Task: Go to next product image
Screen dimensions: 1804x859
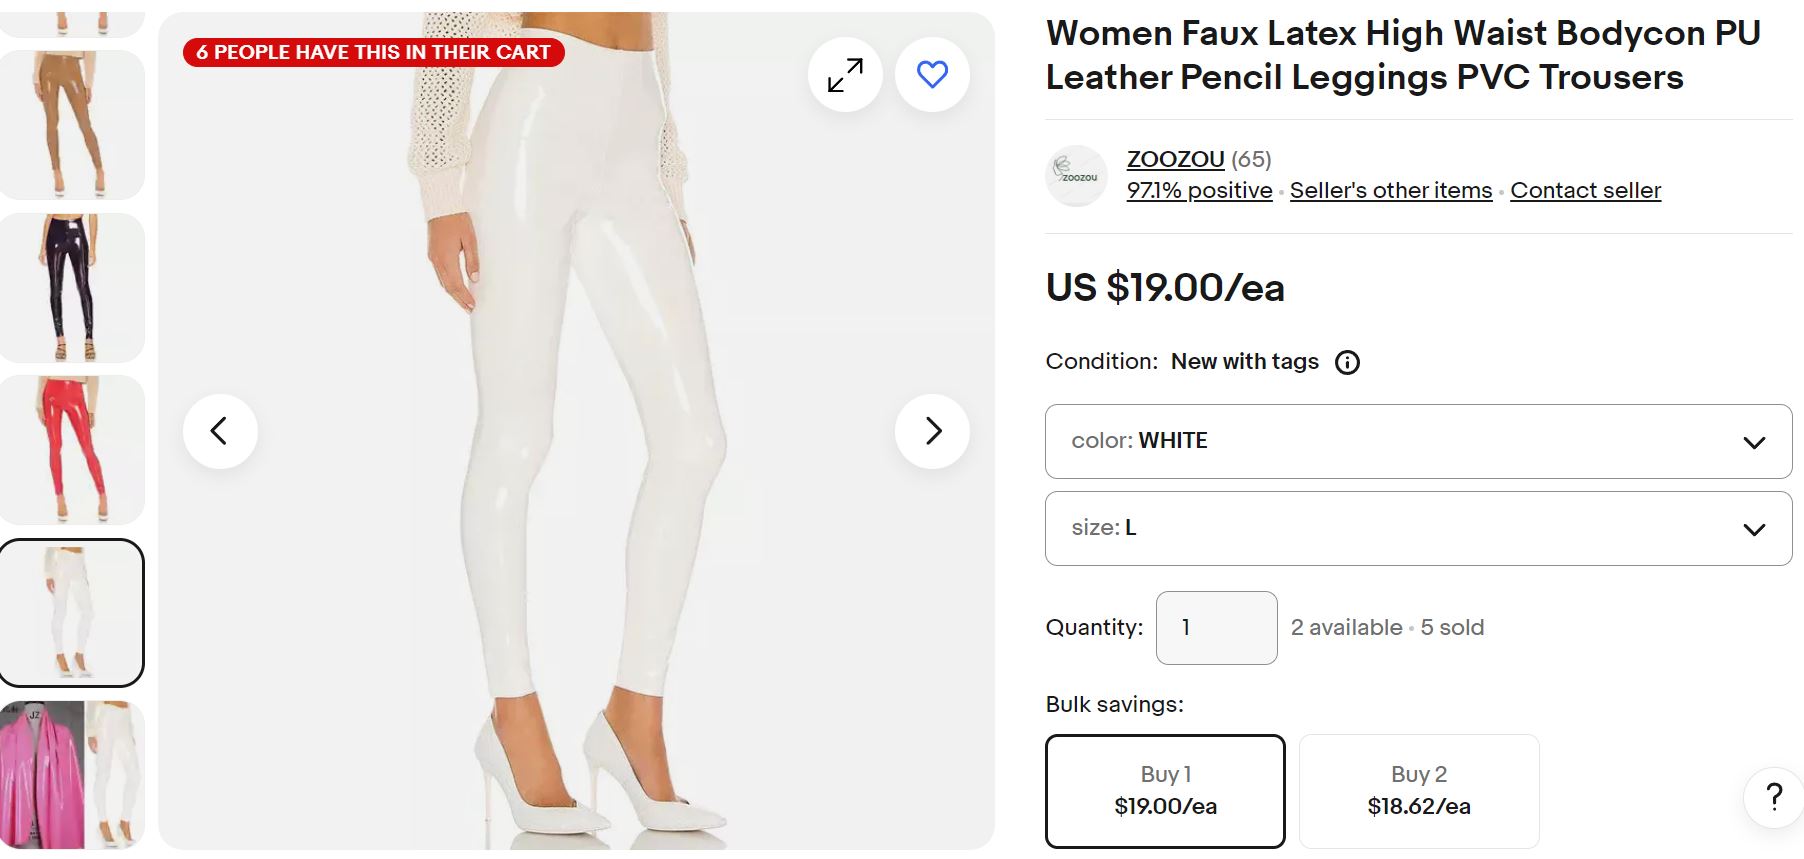Action: coord(932,431)
